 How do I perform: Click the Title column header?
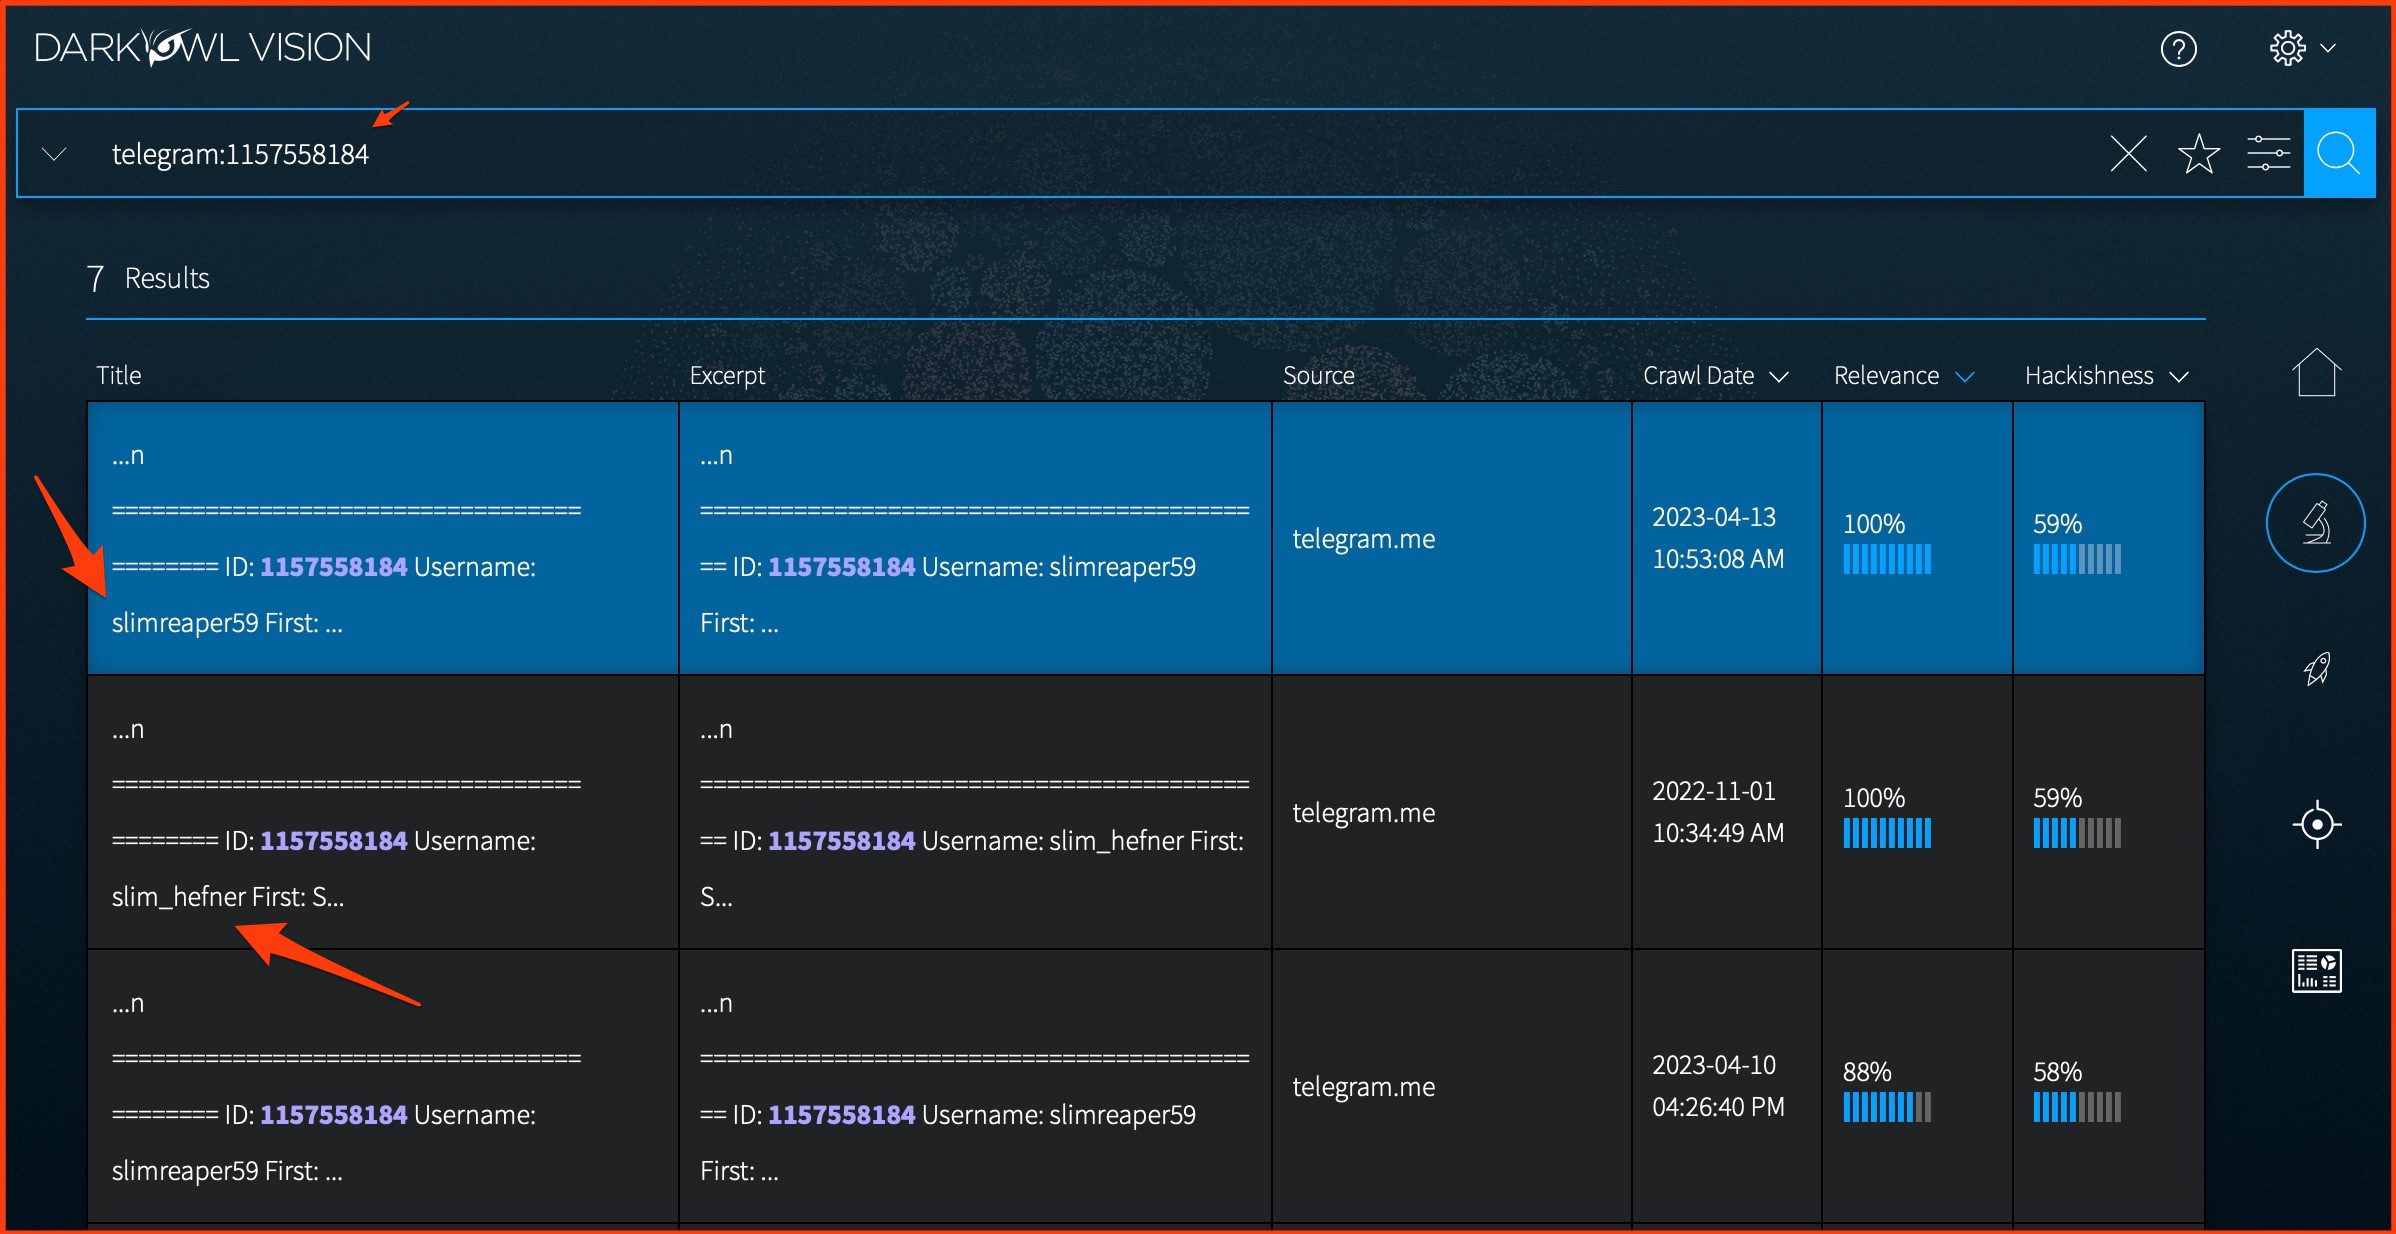(x=119, y=376)
